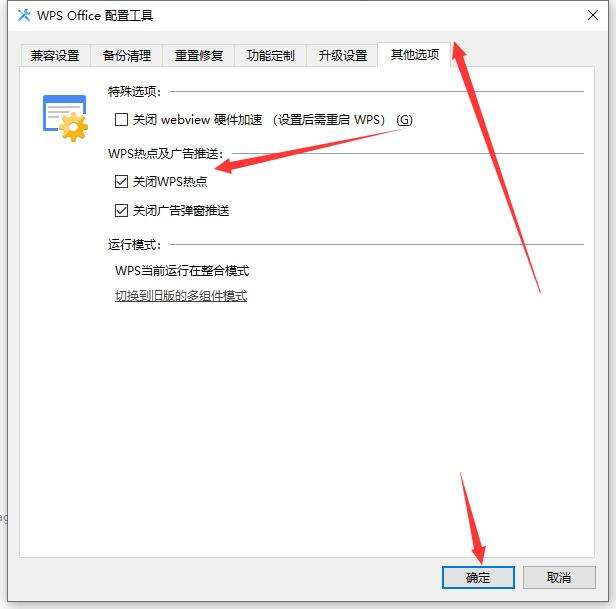Open the 备份清理 tab
Image resolution: width=616 pixels, height=609 pixels.
[126, 55]
